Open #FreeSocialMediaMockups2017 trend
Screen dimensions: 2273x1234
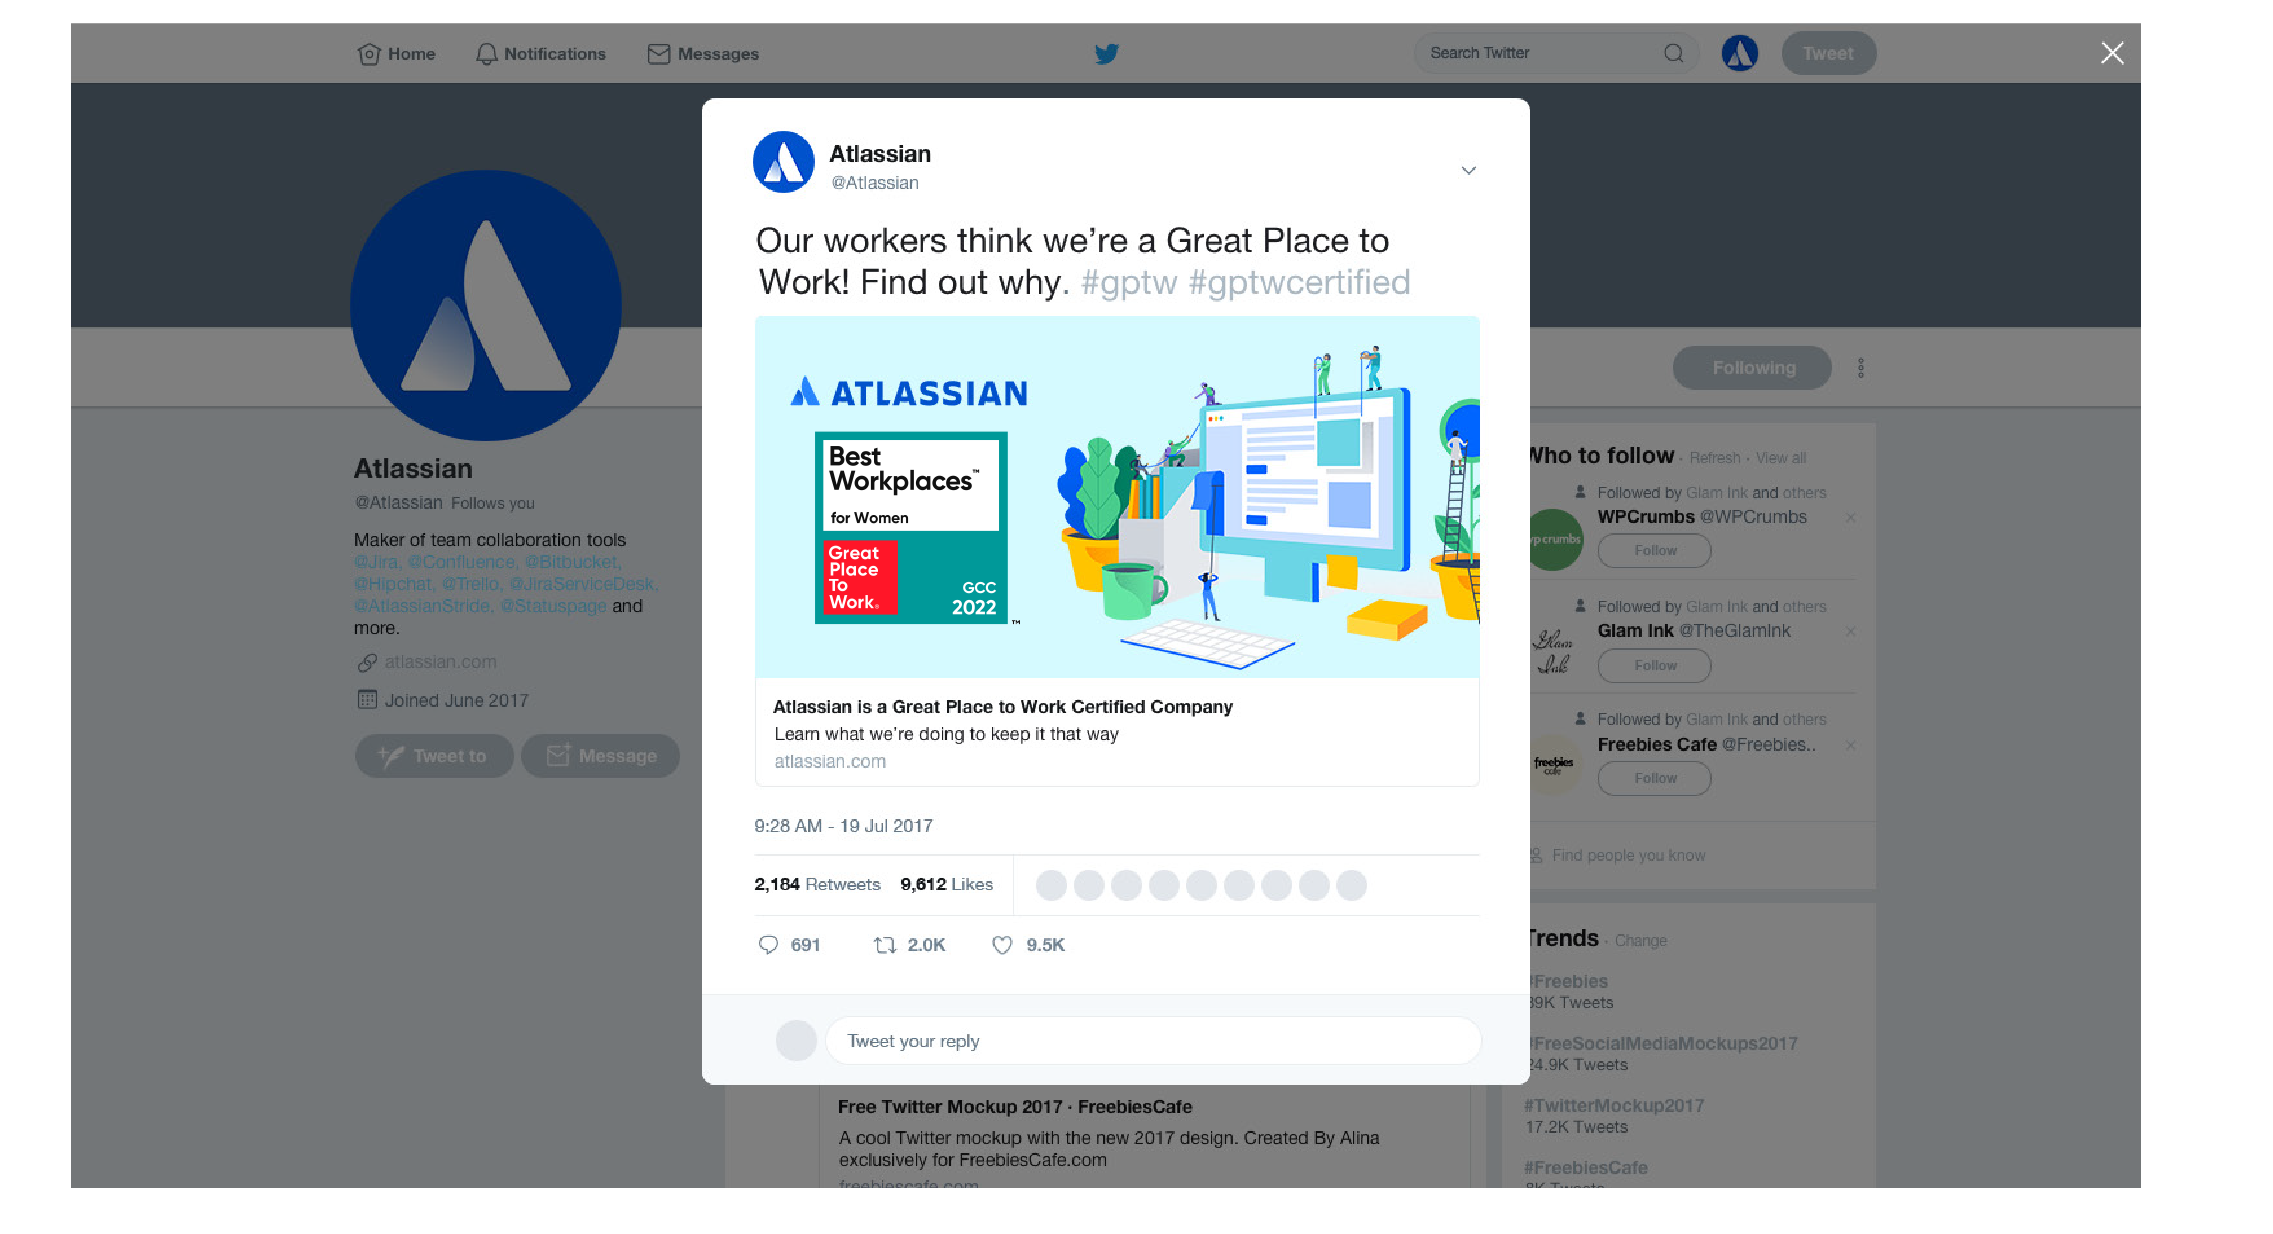1664,1044
